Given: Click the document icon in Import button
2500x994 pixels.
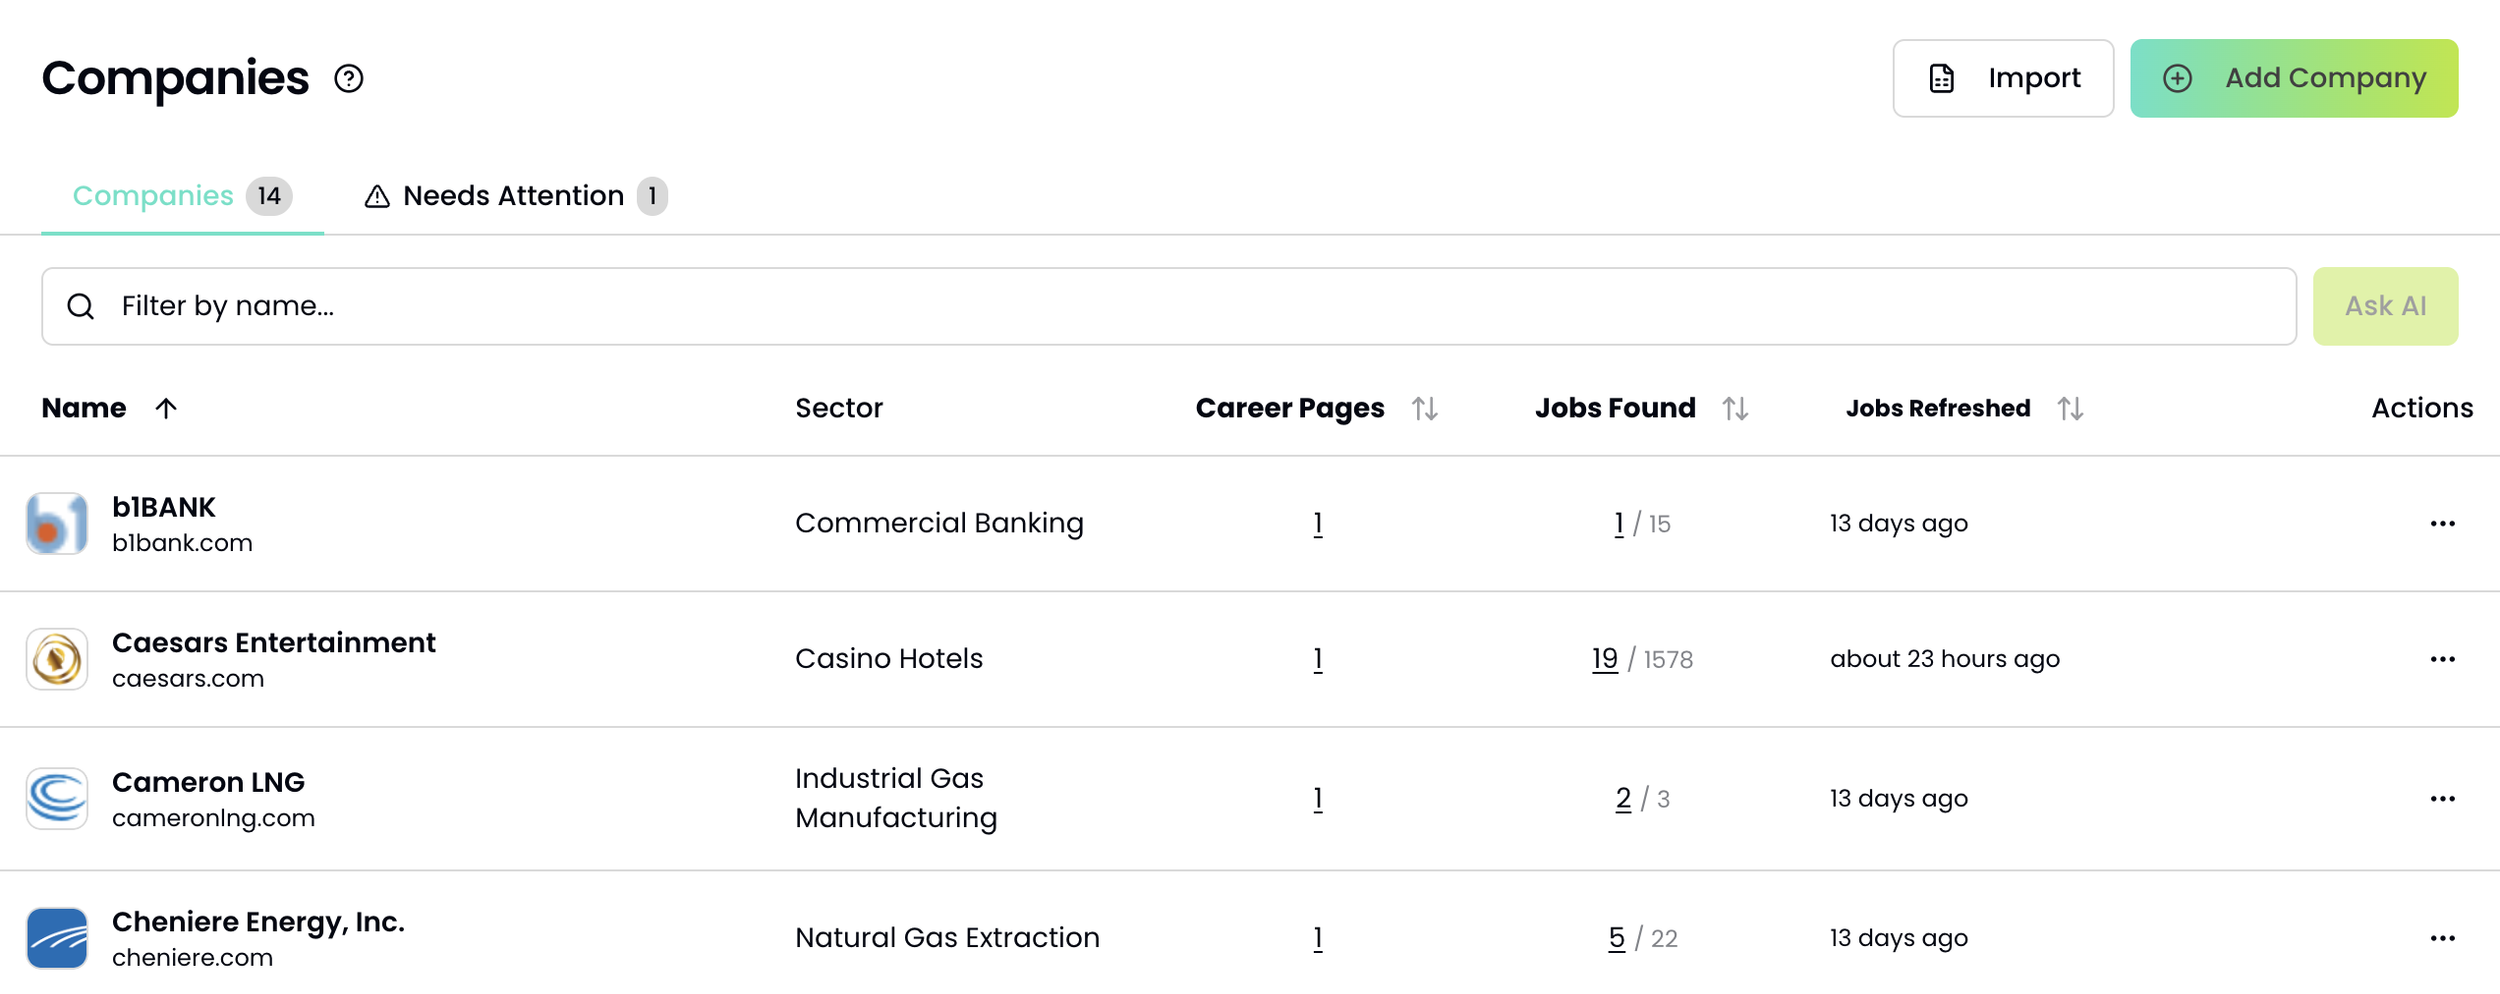Looking at the screenshot, I should coord(1941,78).
